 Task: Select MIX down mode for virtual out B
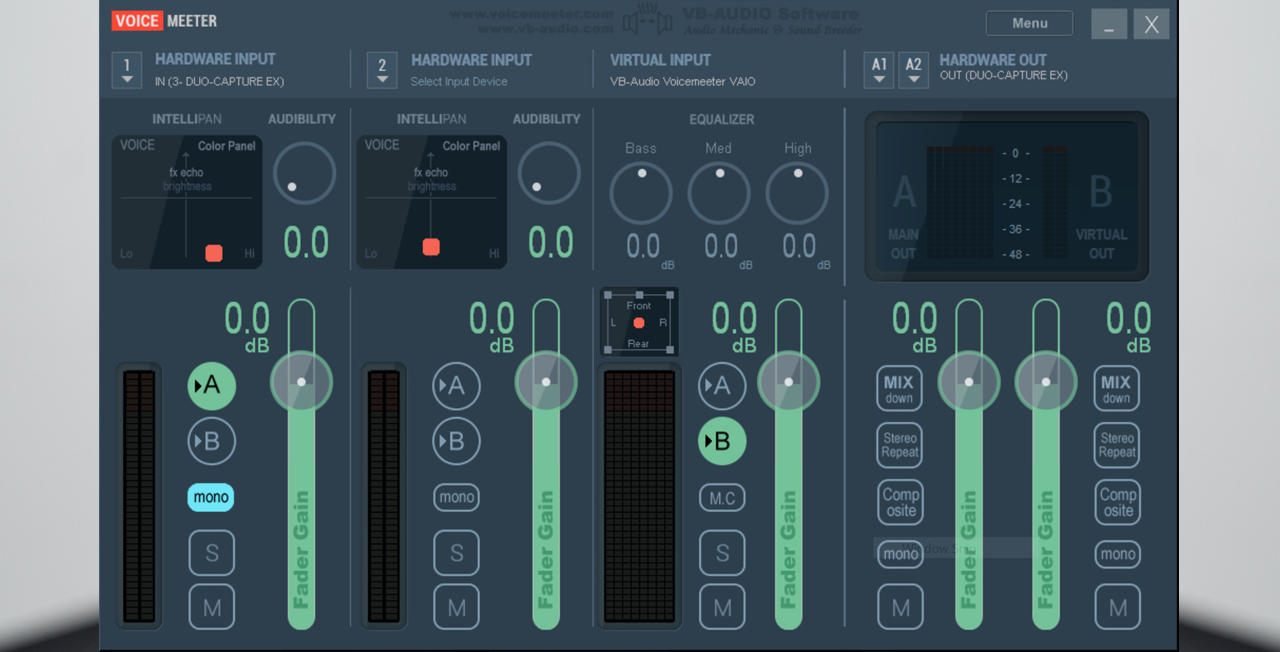1116,388
